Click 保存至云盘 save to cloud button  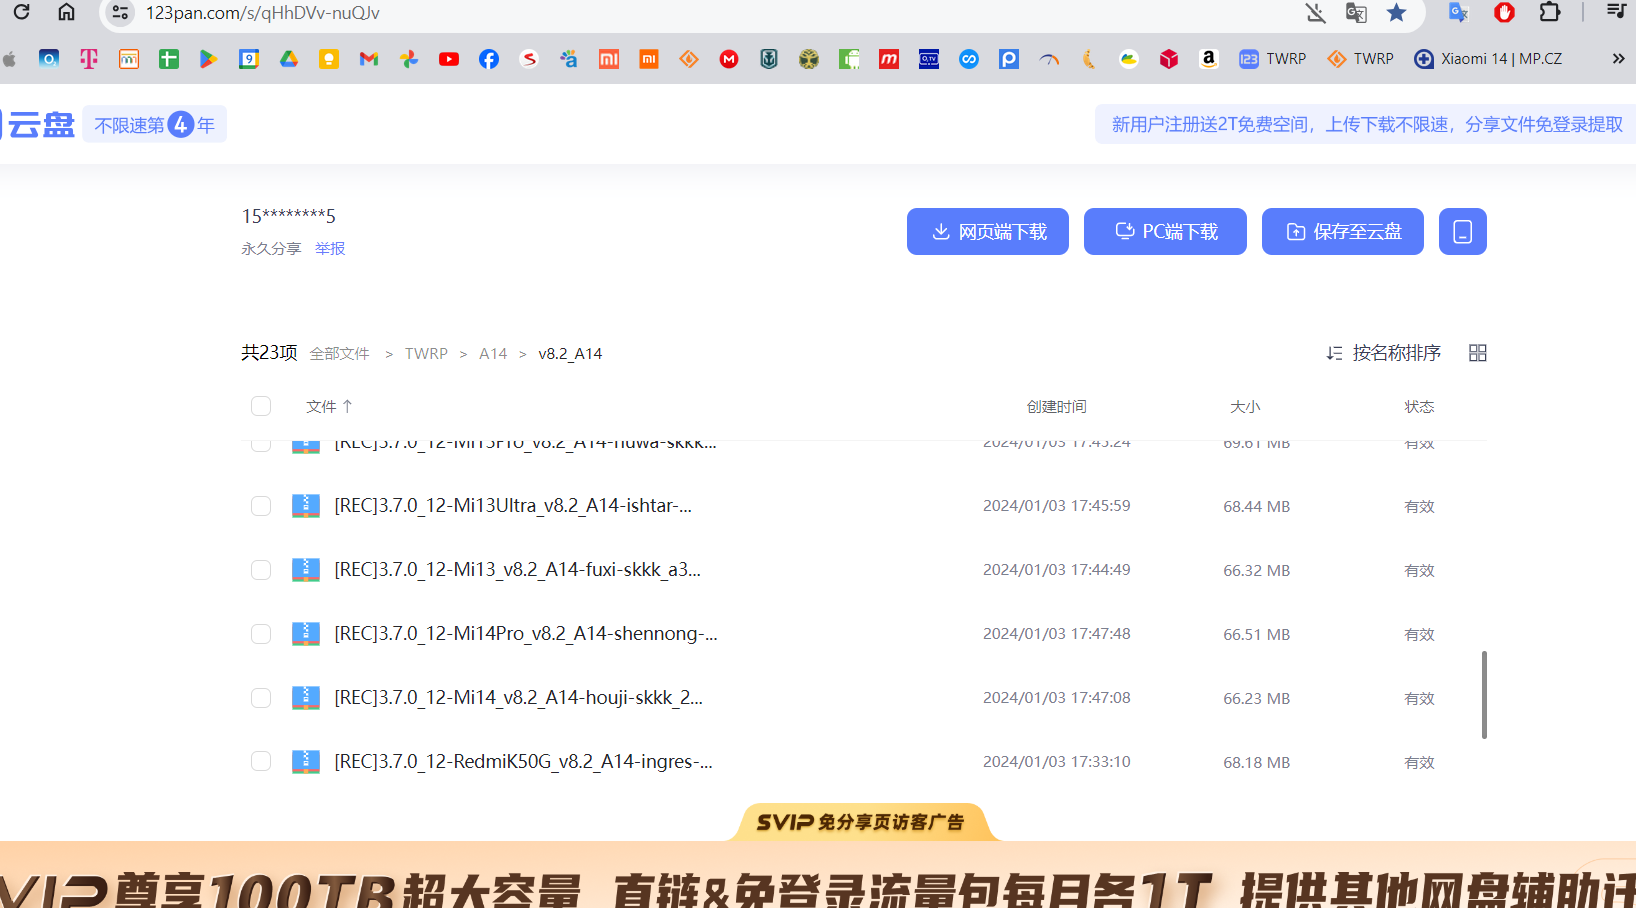1343,232
